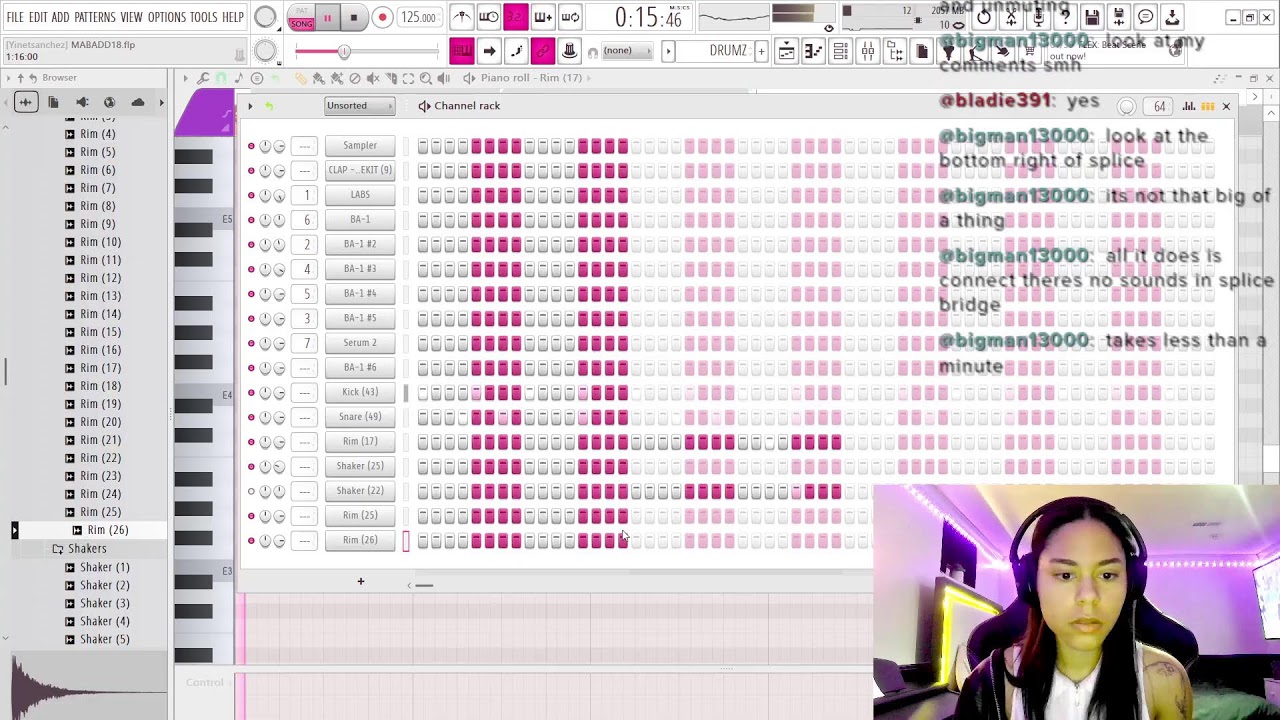
Task: Mute the Rim (17) channel light
Action: pos(251,442)
